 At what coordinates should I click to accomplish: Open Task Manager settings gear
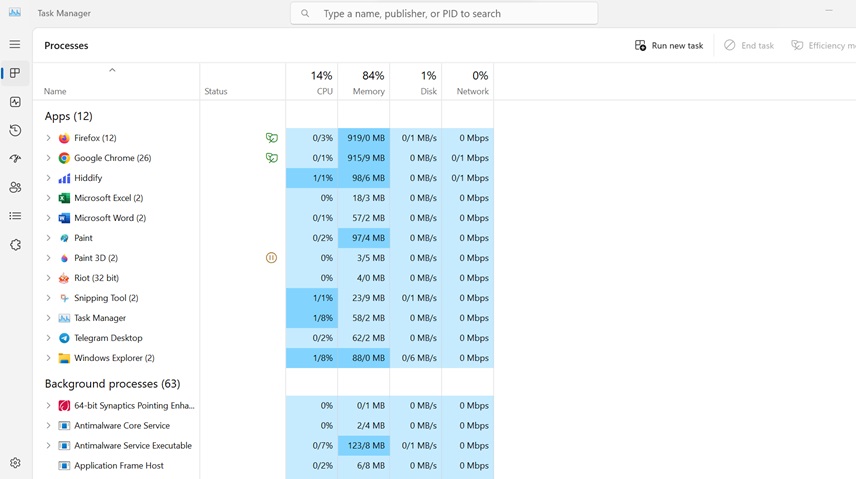[15, 463]
